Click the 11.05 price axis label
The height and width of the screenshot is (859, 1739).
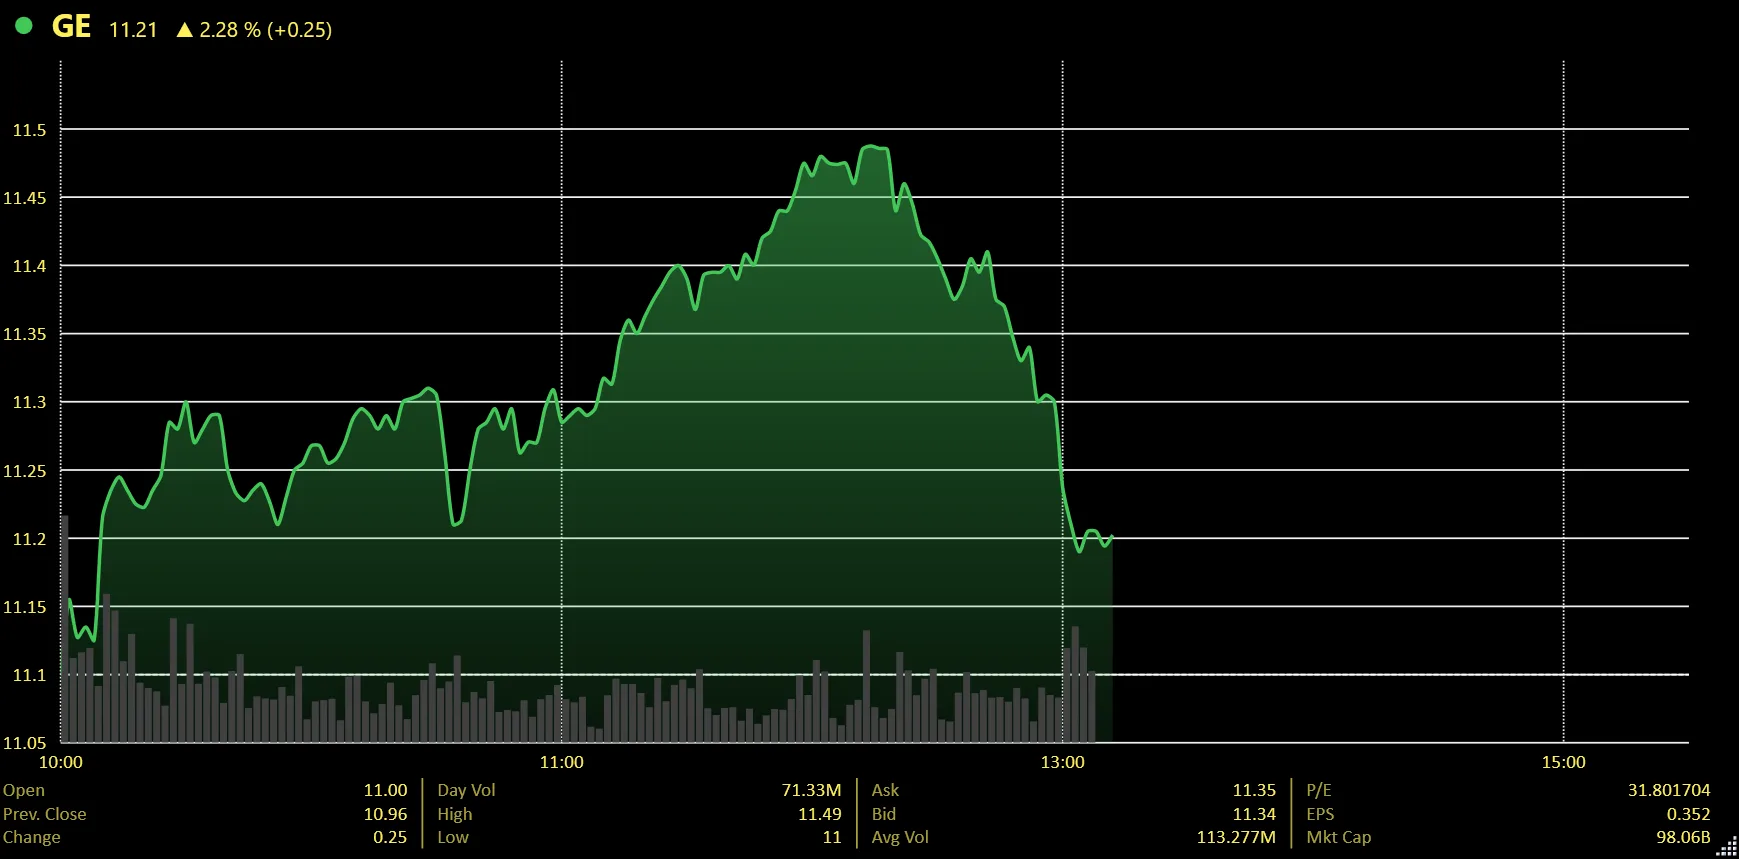[24, 743]
